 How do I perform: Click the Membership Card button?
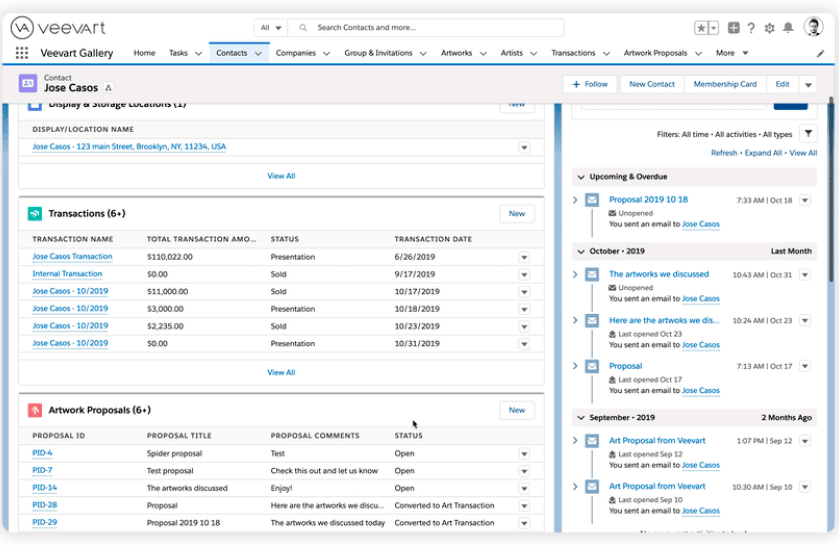[x=725, y=84]
